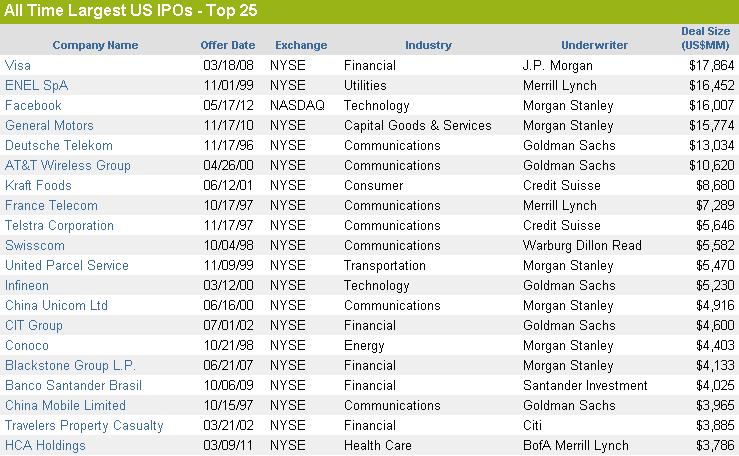This screenshot has width=739, height=456.
Task: Open the HCA Holdings link
Action: tap(45, 446)
